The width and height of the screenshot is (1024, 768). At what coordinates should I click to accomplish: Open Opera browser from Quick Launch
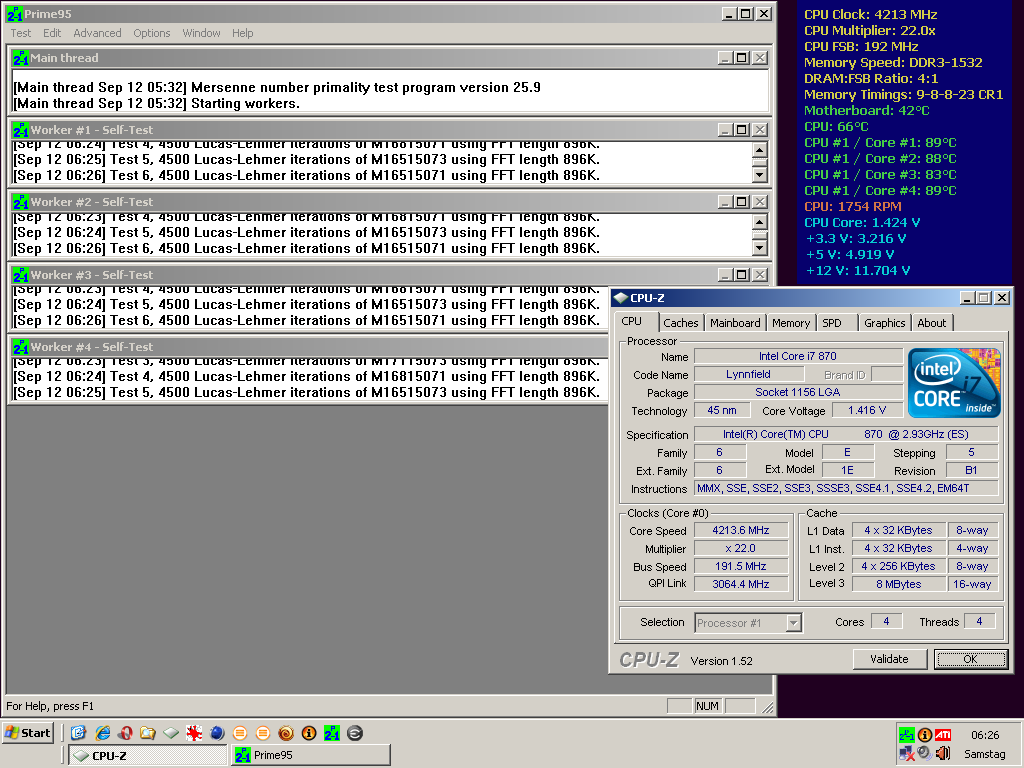tap(124, 733)
